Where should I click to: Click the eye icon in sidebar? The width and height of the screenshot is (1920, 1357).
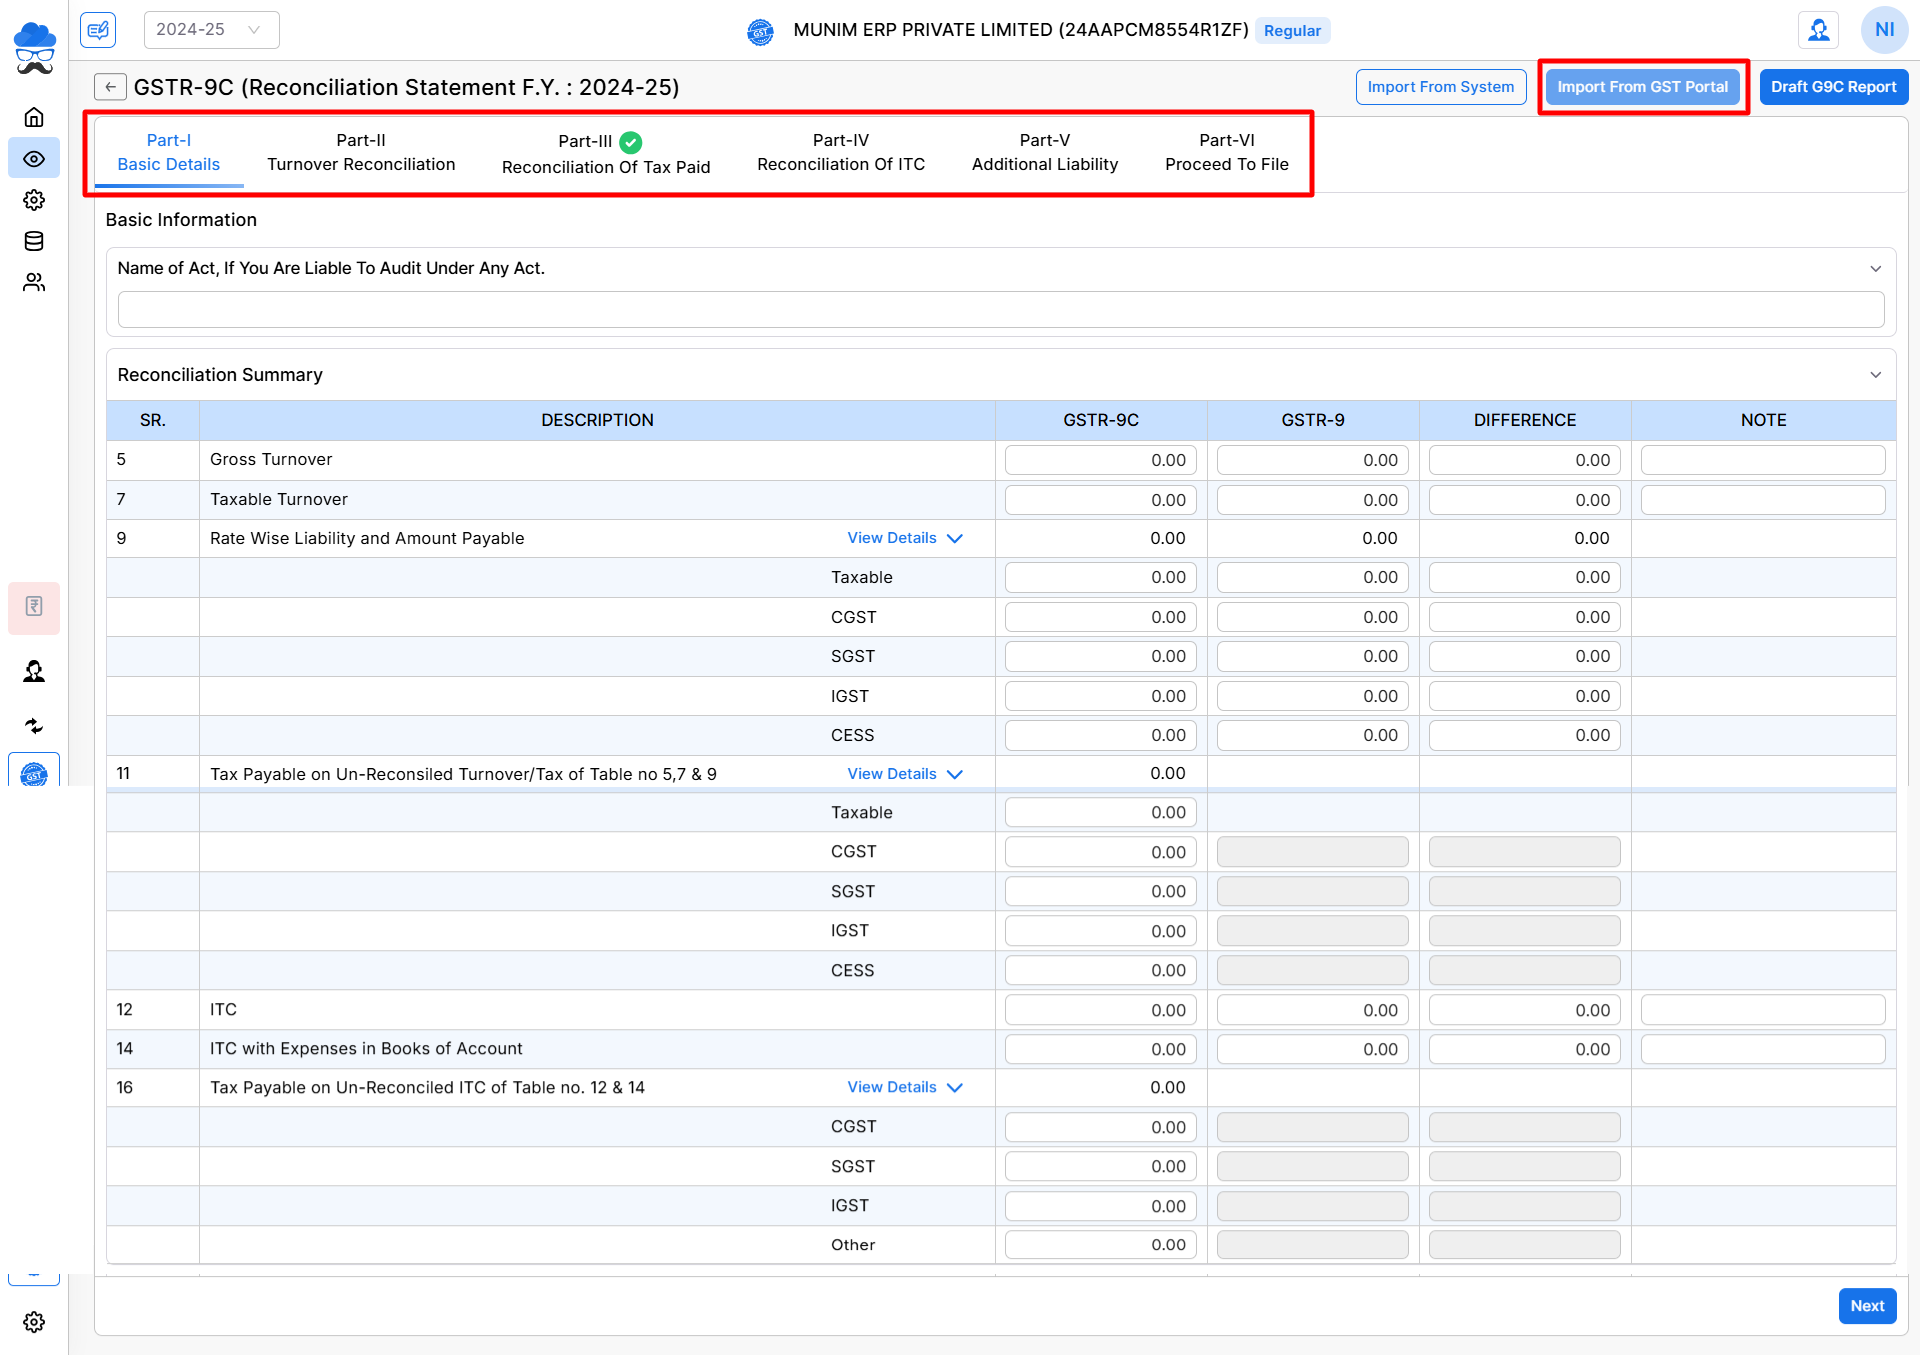pos(34,159)
